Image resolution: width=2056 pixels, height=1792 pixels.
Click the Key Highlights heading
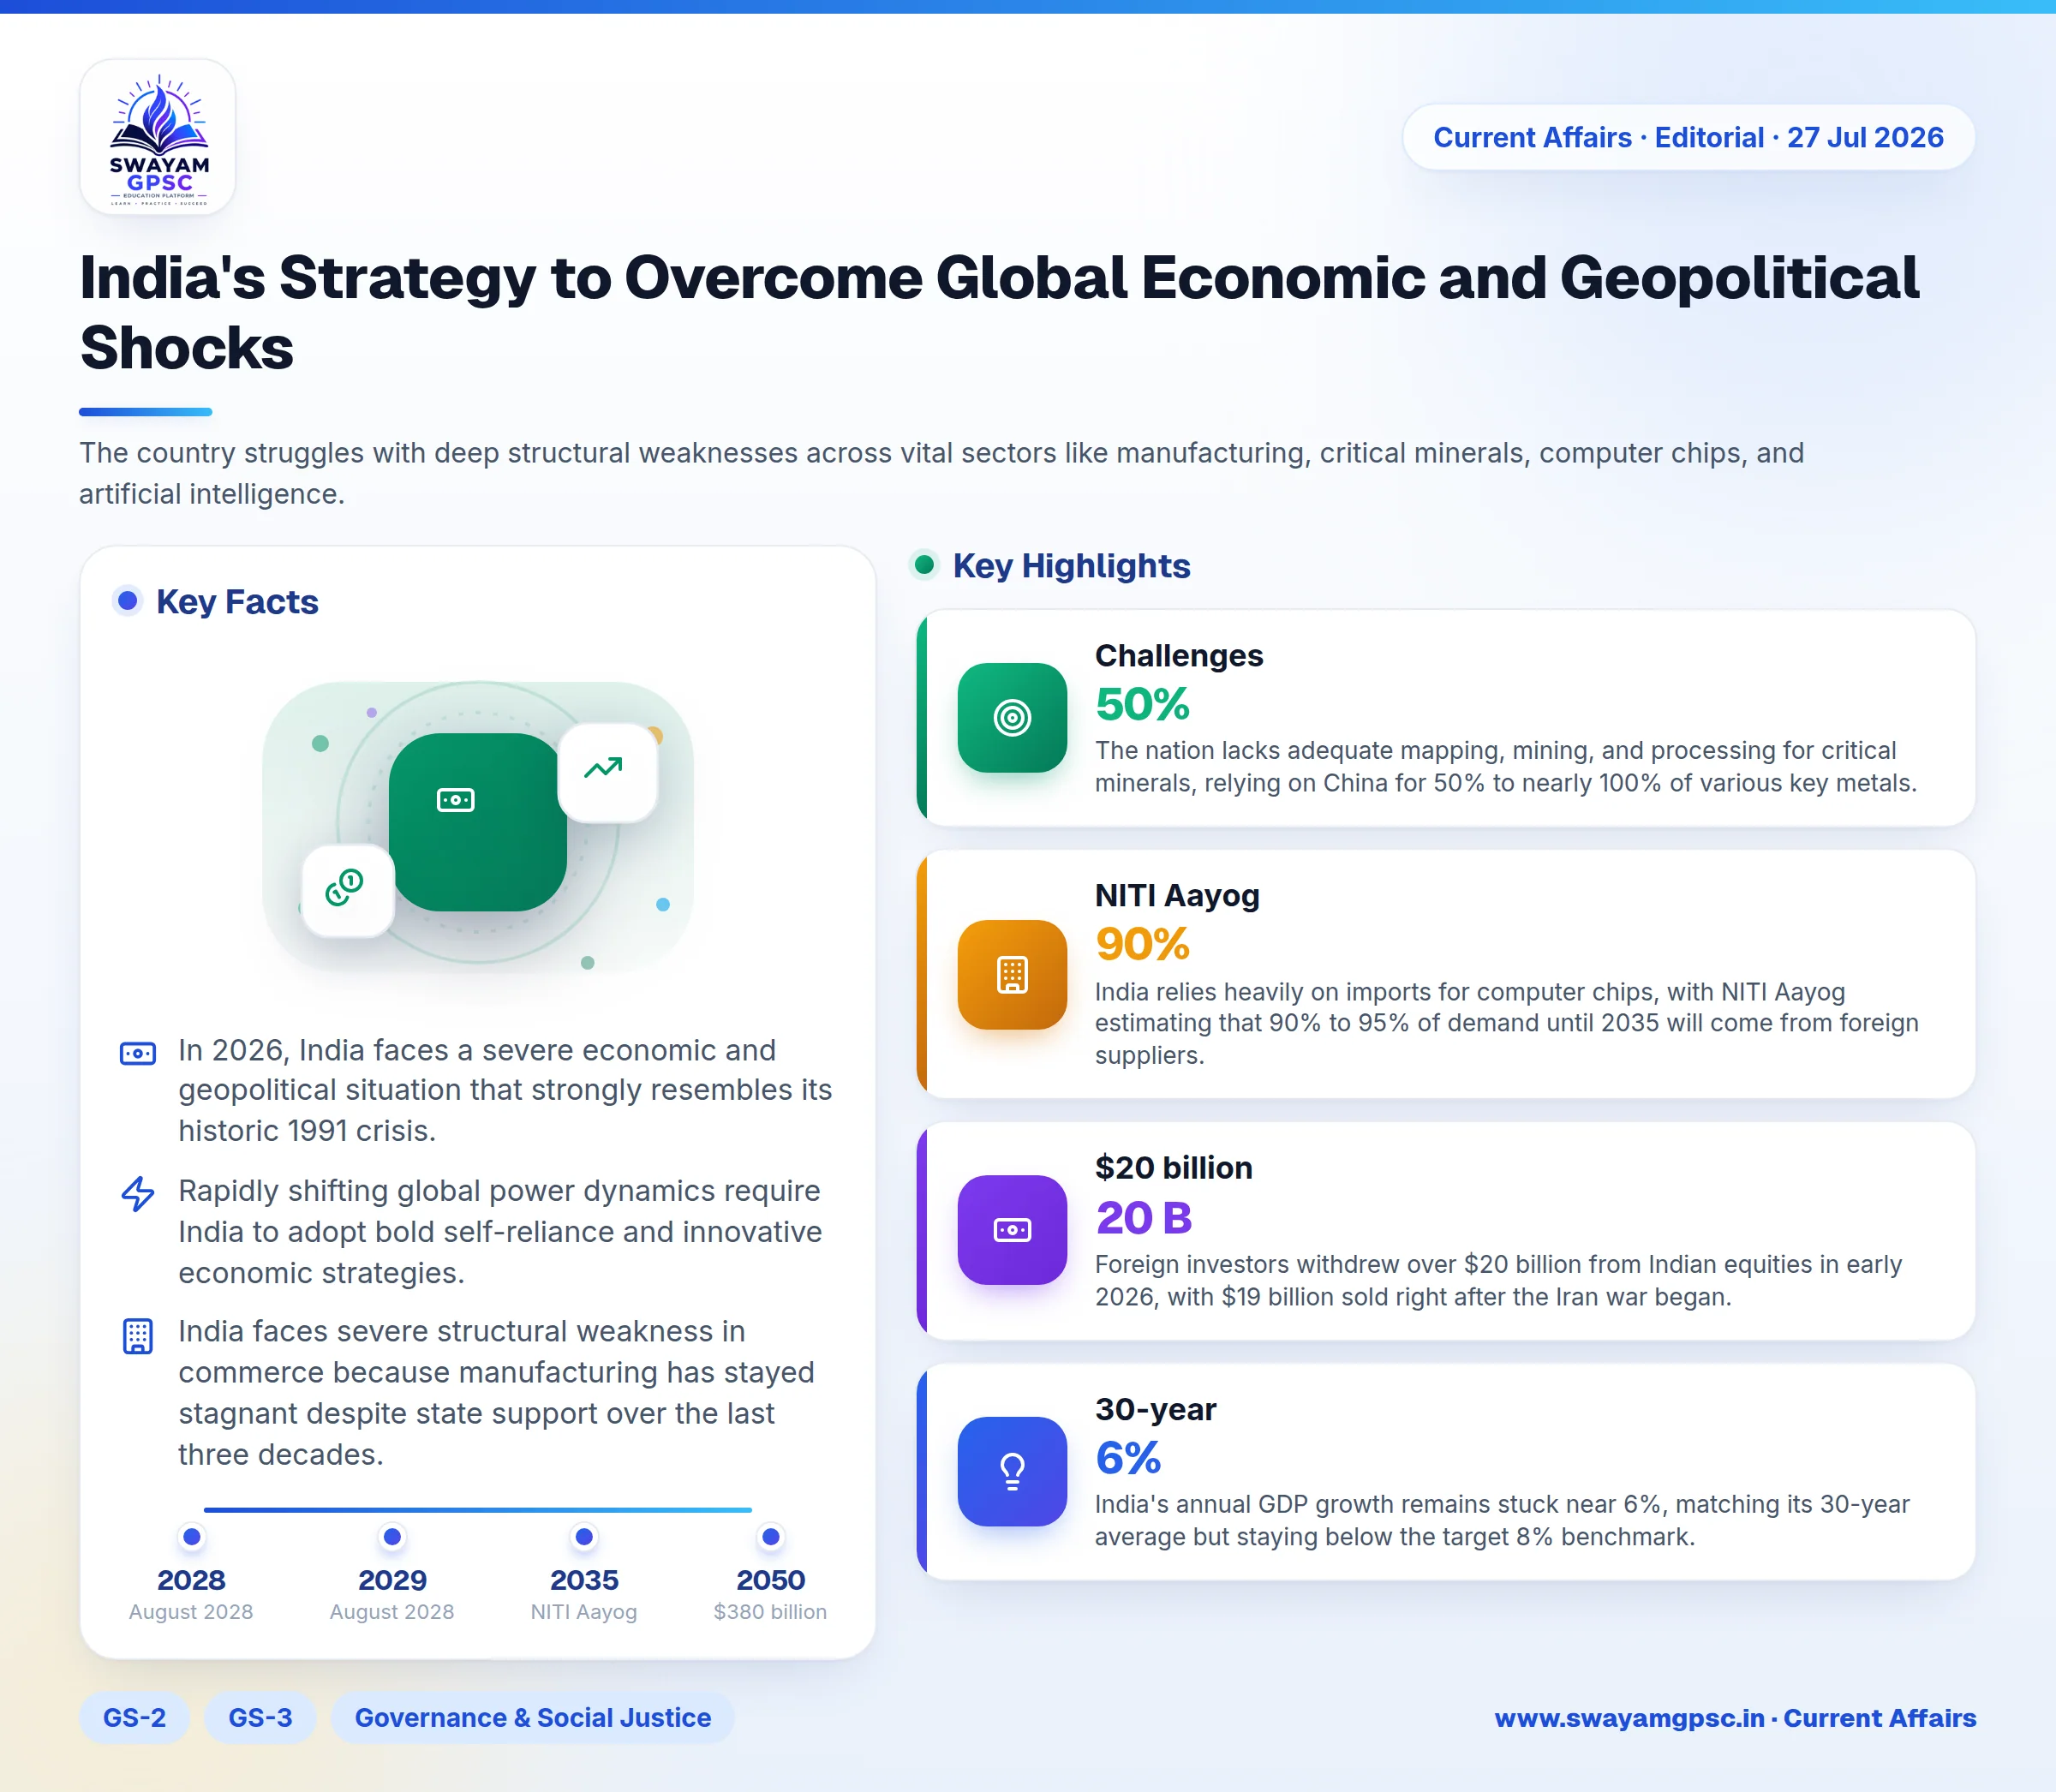click(x=1071, y=565)
